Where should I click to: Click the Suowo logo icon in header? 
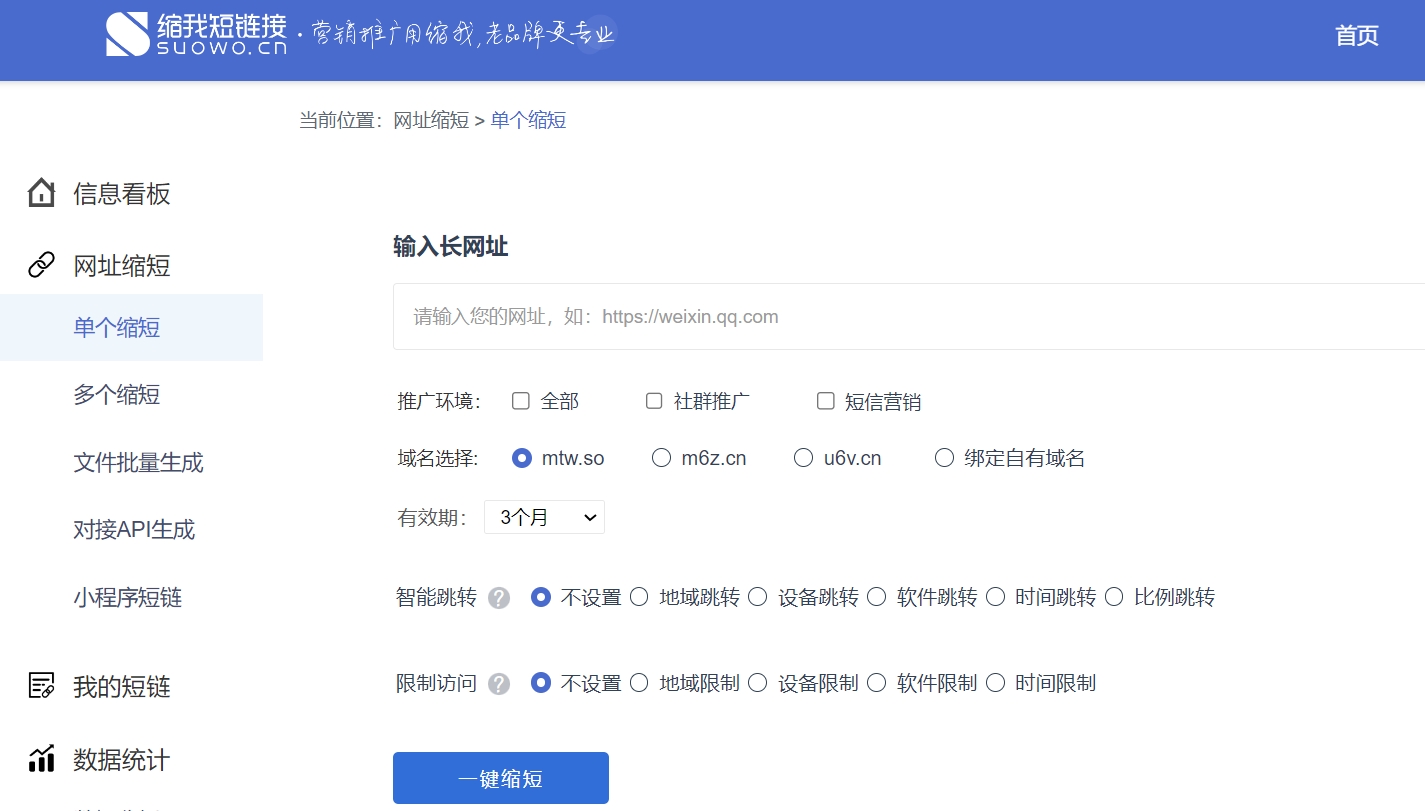(127, 35)
